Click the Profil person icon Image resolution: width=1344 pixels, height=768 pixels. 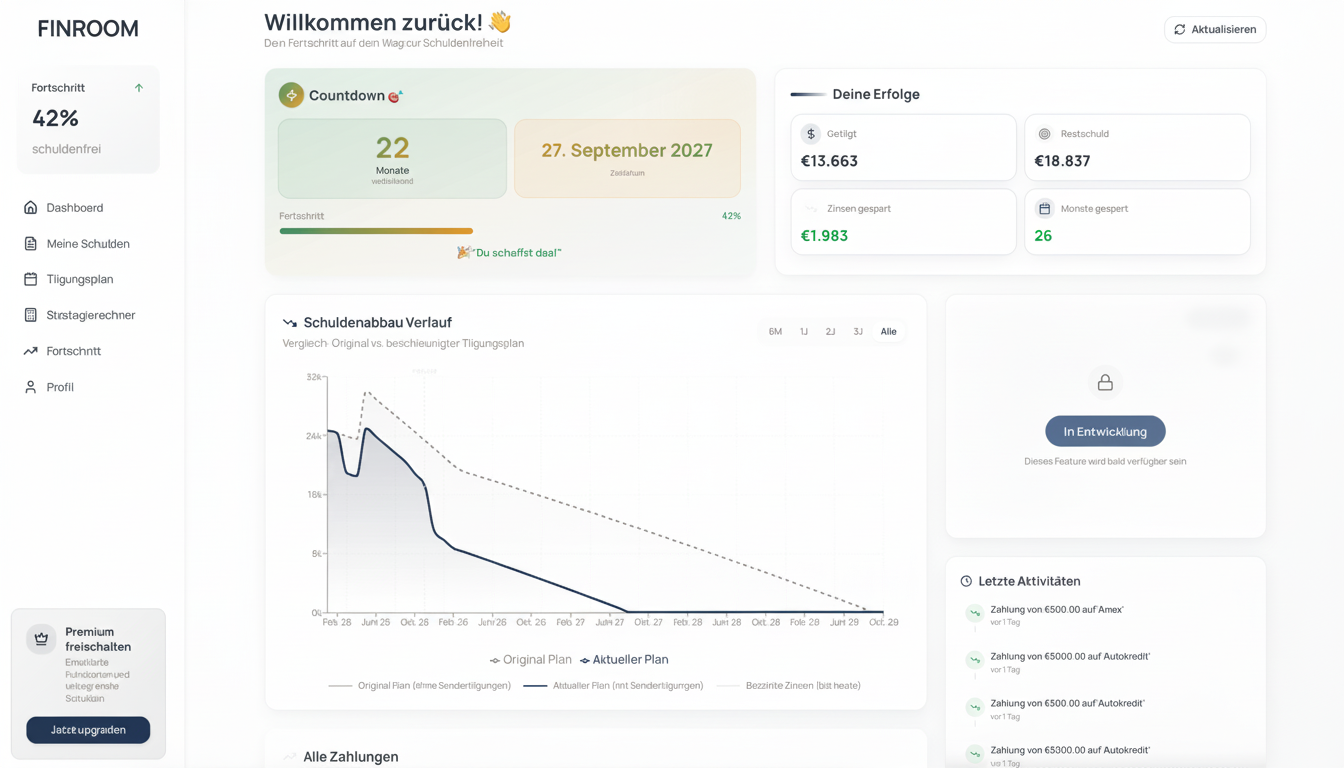pos(30,387)
